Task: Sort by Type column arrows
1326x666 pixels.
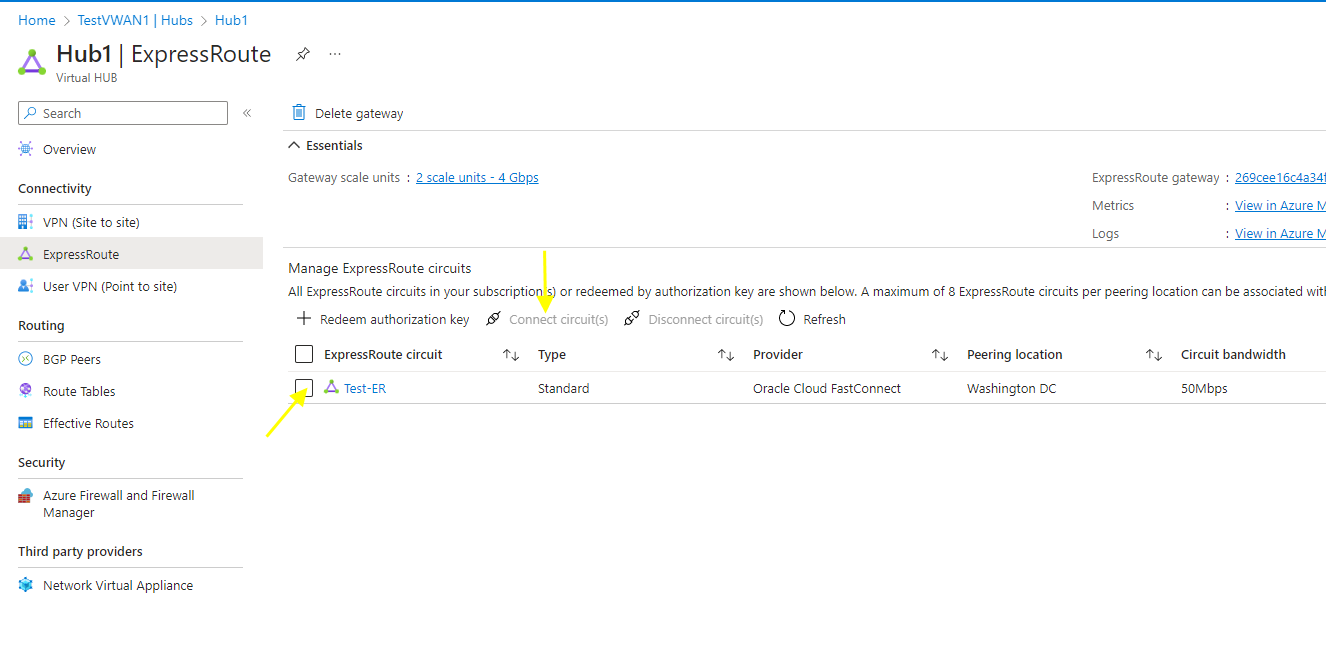Action: (726, 355)
